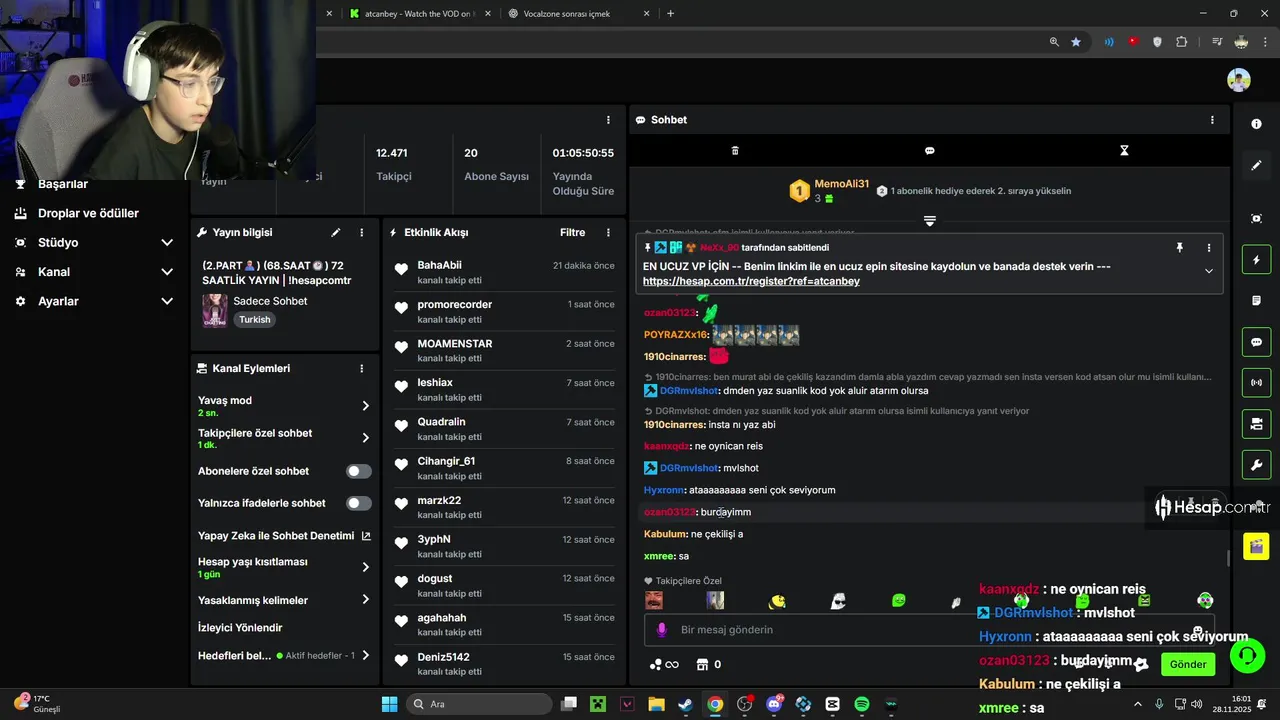The width and height of the screenshot is (1280, 720).
Task: Click the channel points infinity icon
Action: coord(665,664)
